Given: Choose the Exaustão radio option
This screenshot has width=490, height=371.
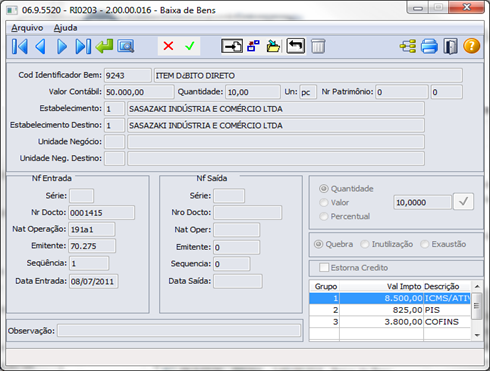Looking at the screenshot, I should point(424,244).
